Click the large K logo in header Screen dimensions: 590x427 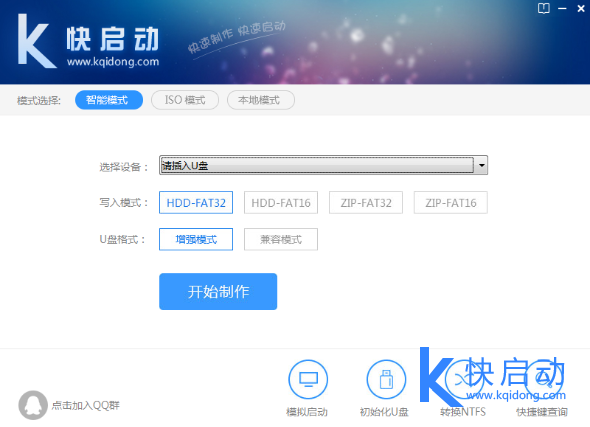[36, 41]
